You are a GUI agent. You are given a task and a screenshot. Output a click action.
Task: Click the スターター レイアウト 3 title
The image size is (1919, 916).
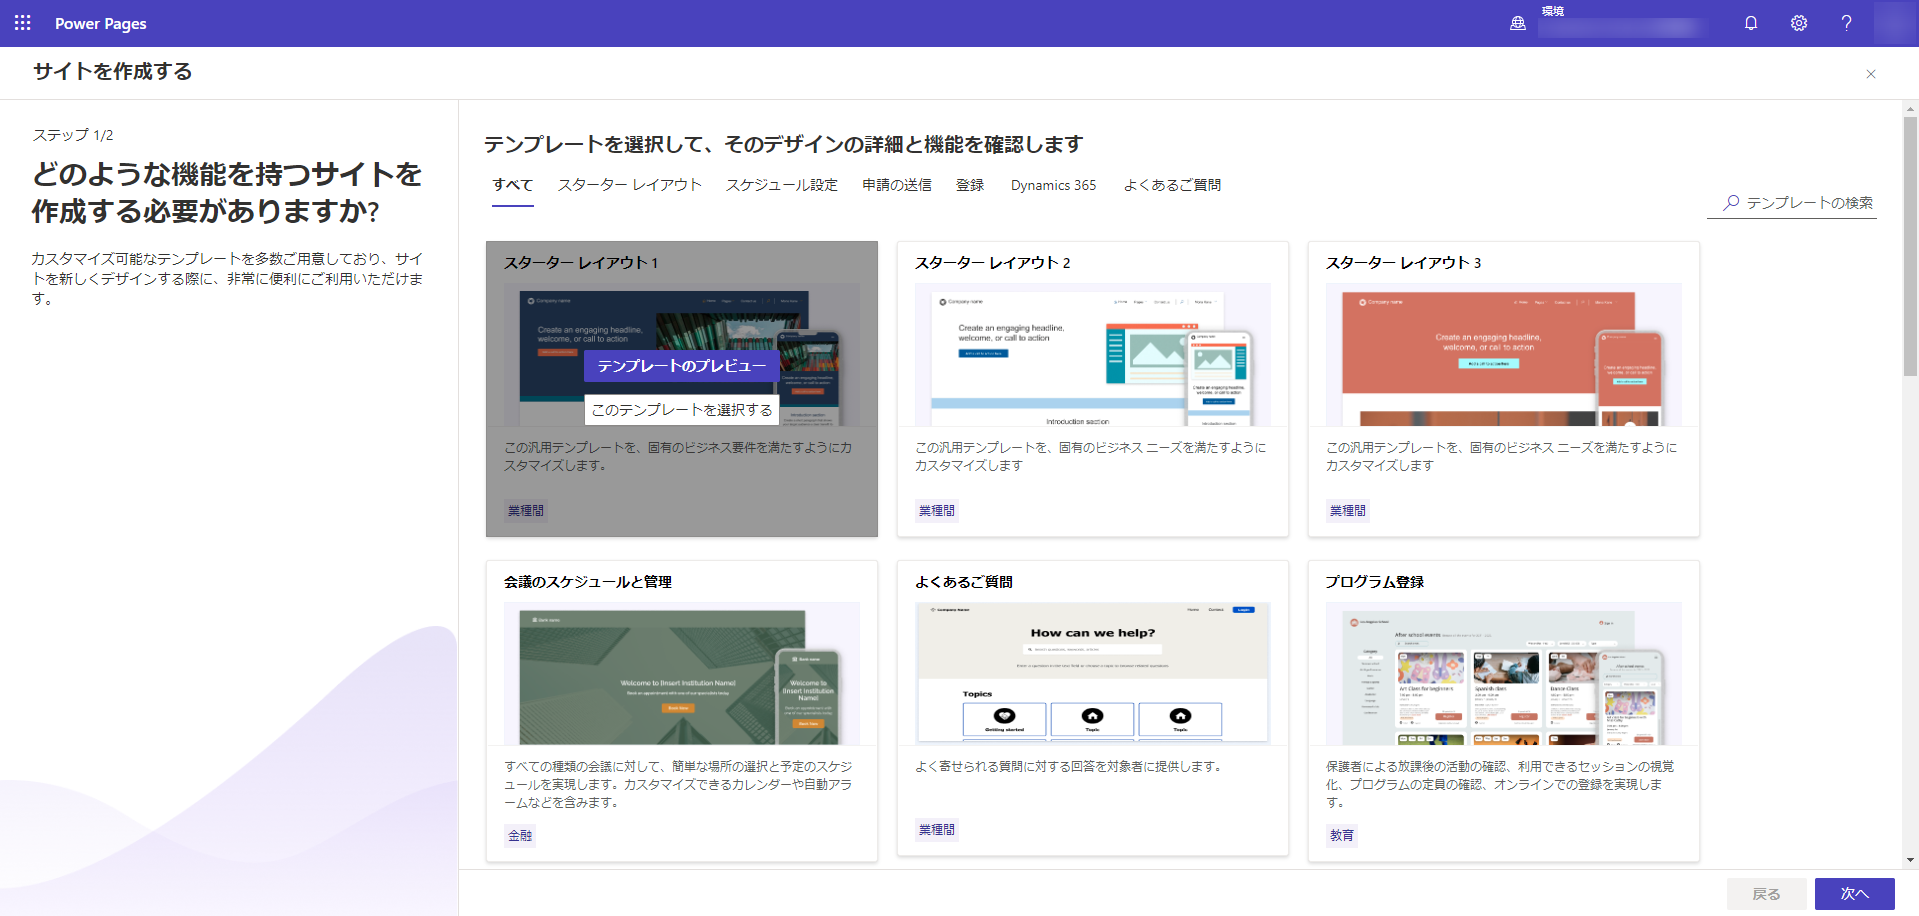pyautogui.click(x=1404, y=263)
